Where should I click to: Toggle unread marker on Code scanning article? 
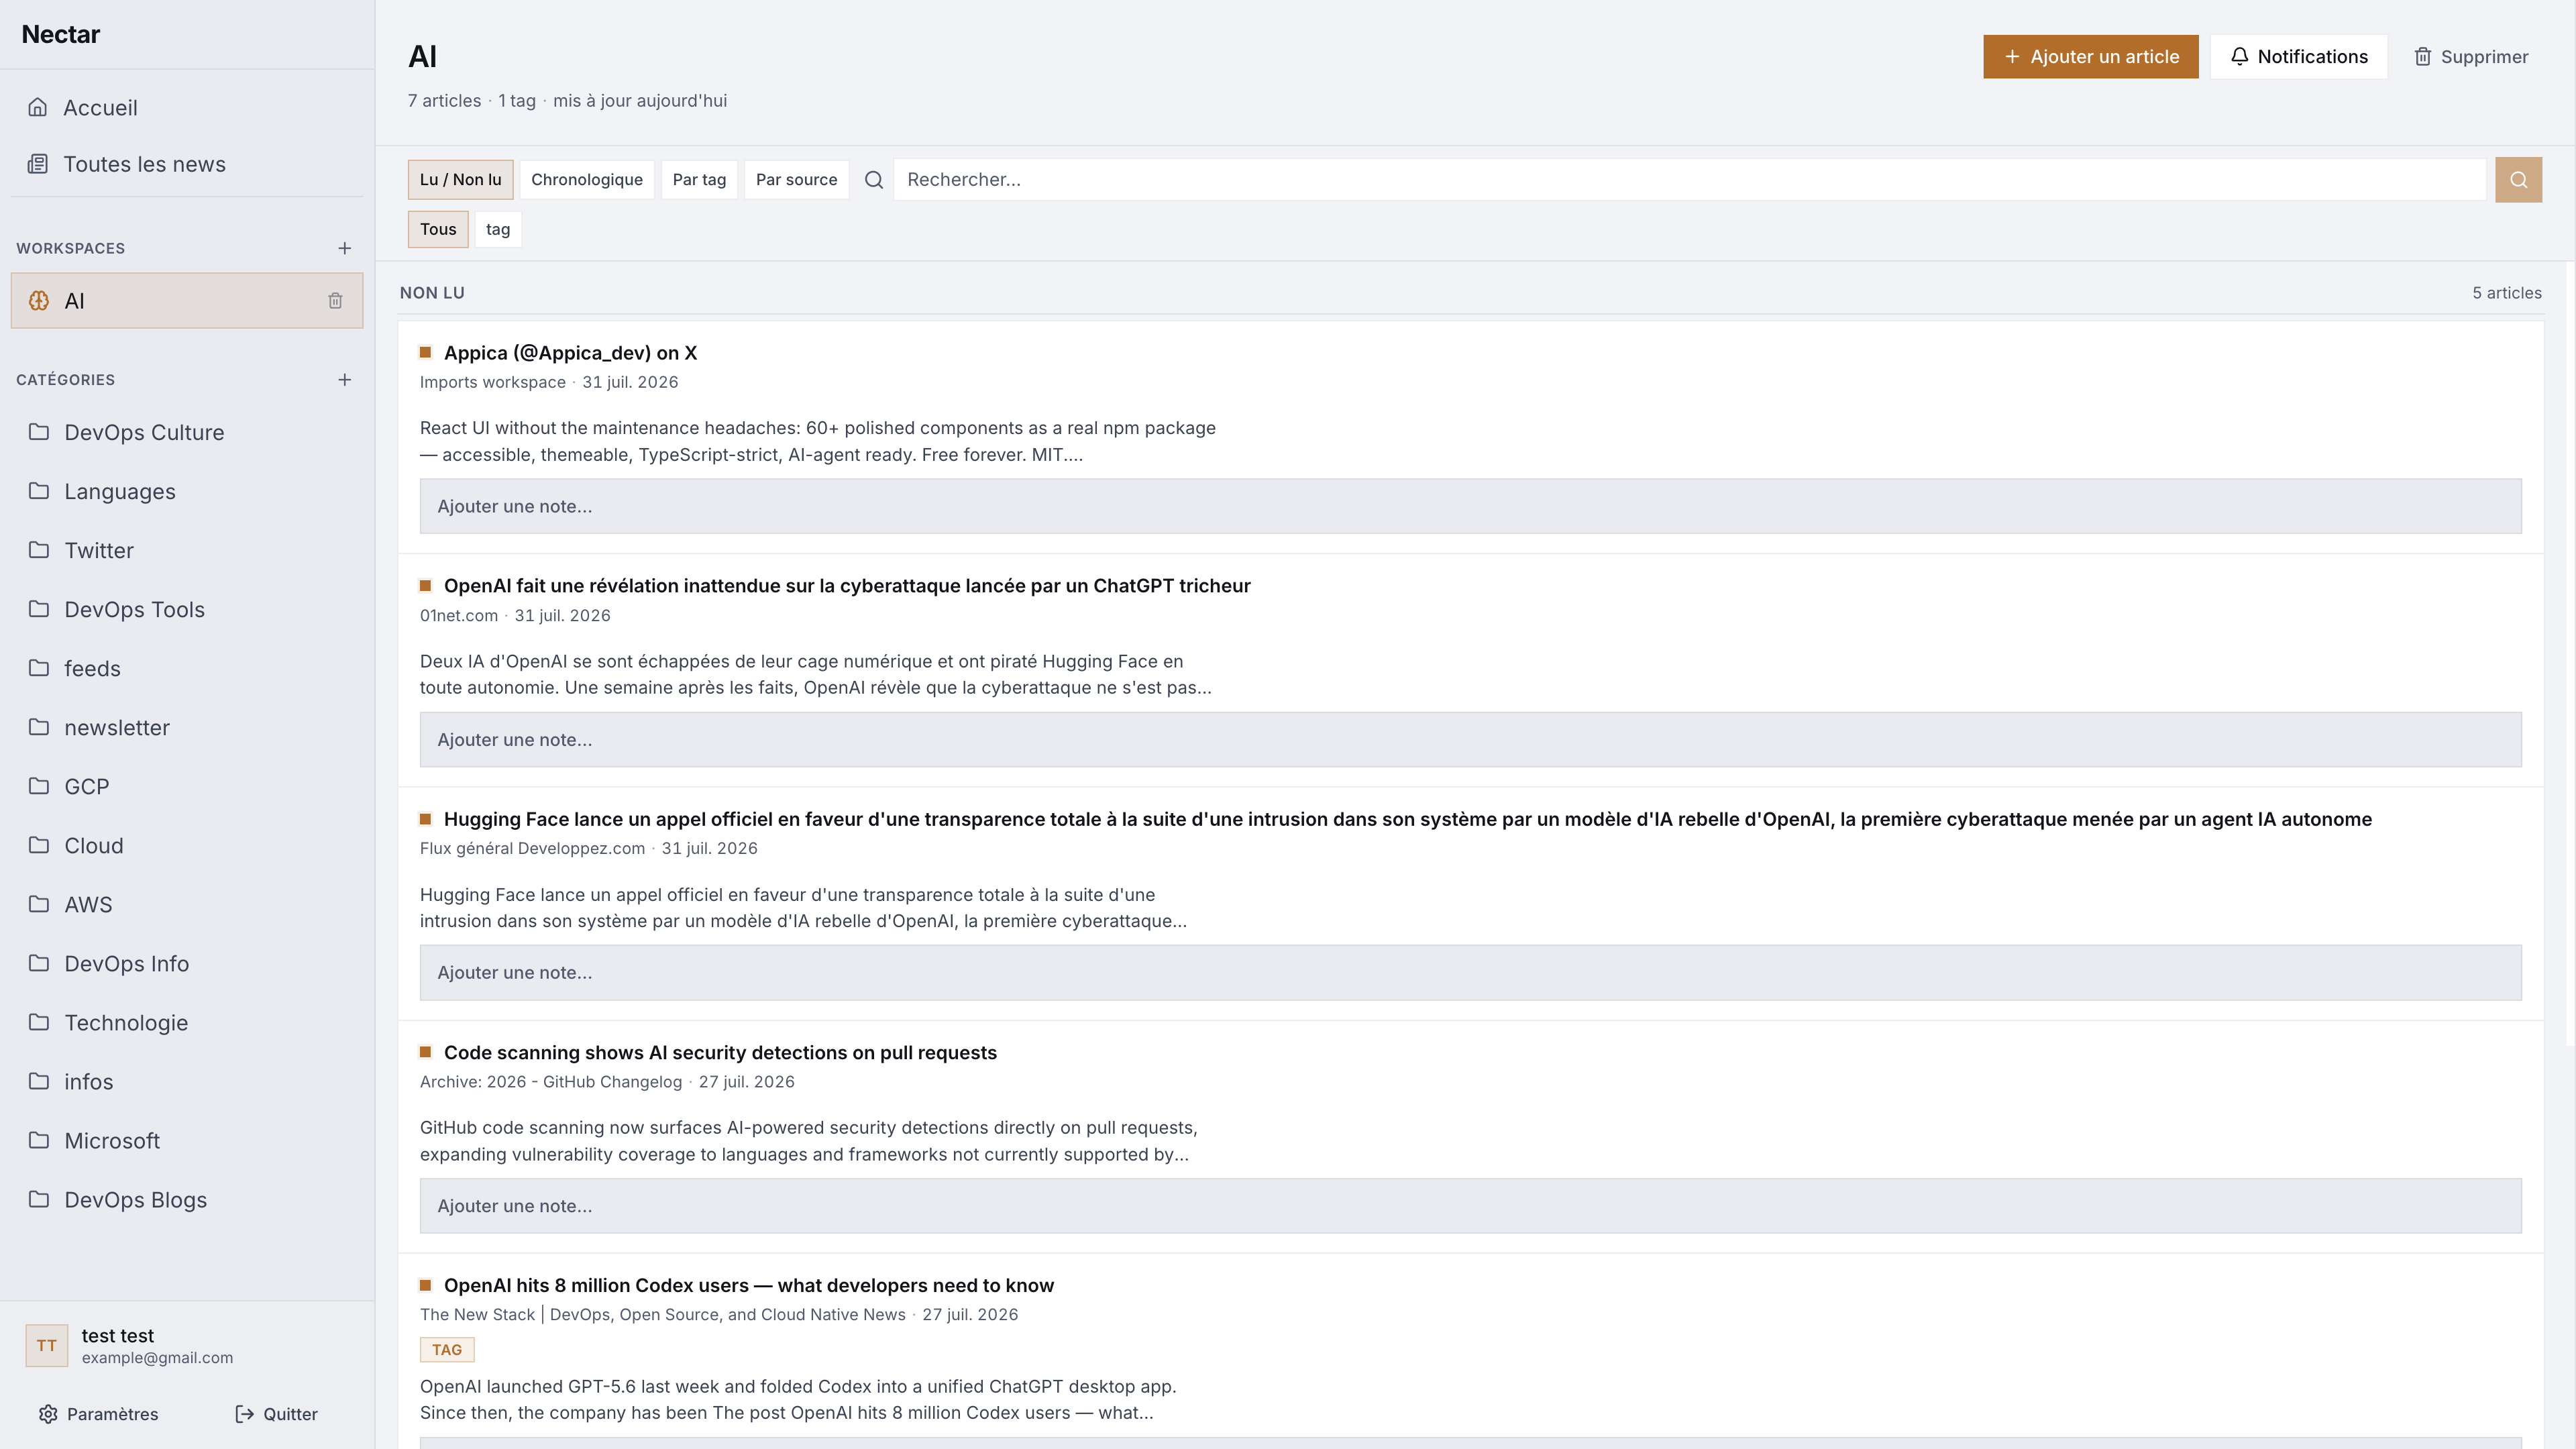pyautogui.click(x=425, y=1052)
